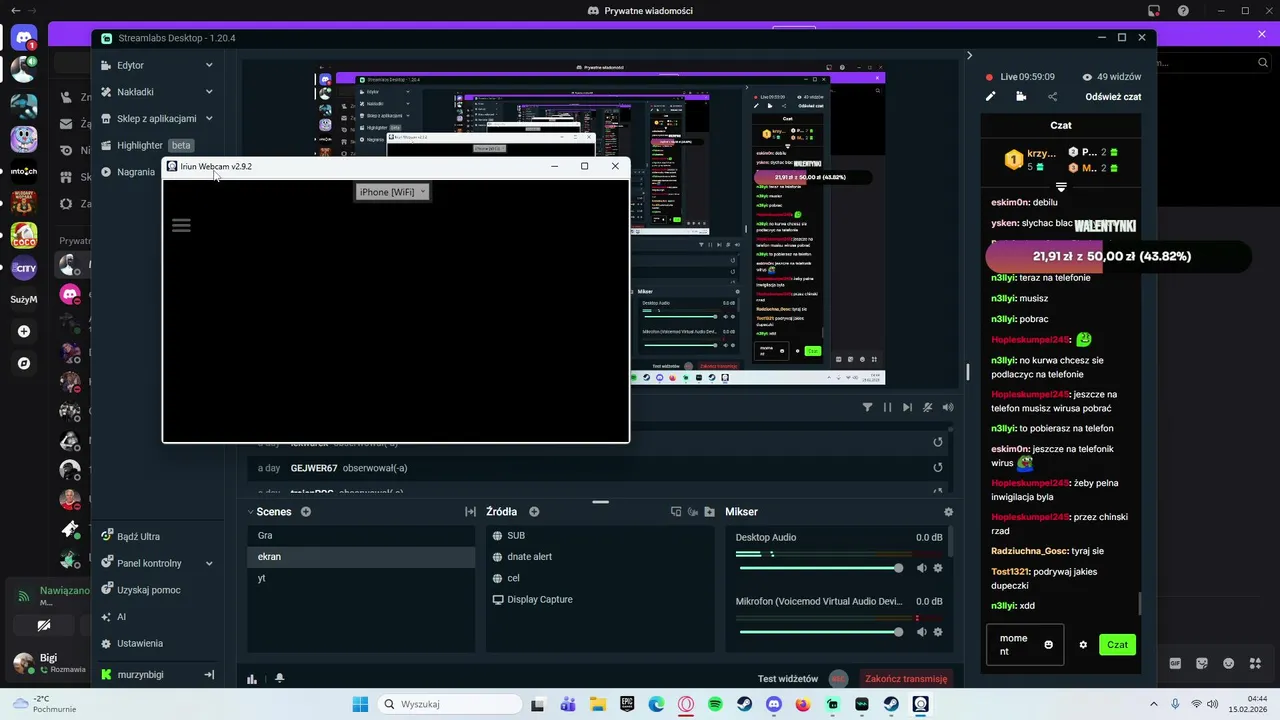The height and width of the screenshot is (720, 1280).
Task: Expand gift leaderboard arrow in chat
Action: pyautogui.click(x=1061, y=187)
